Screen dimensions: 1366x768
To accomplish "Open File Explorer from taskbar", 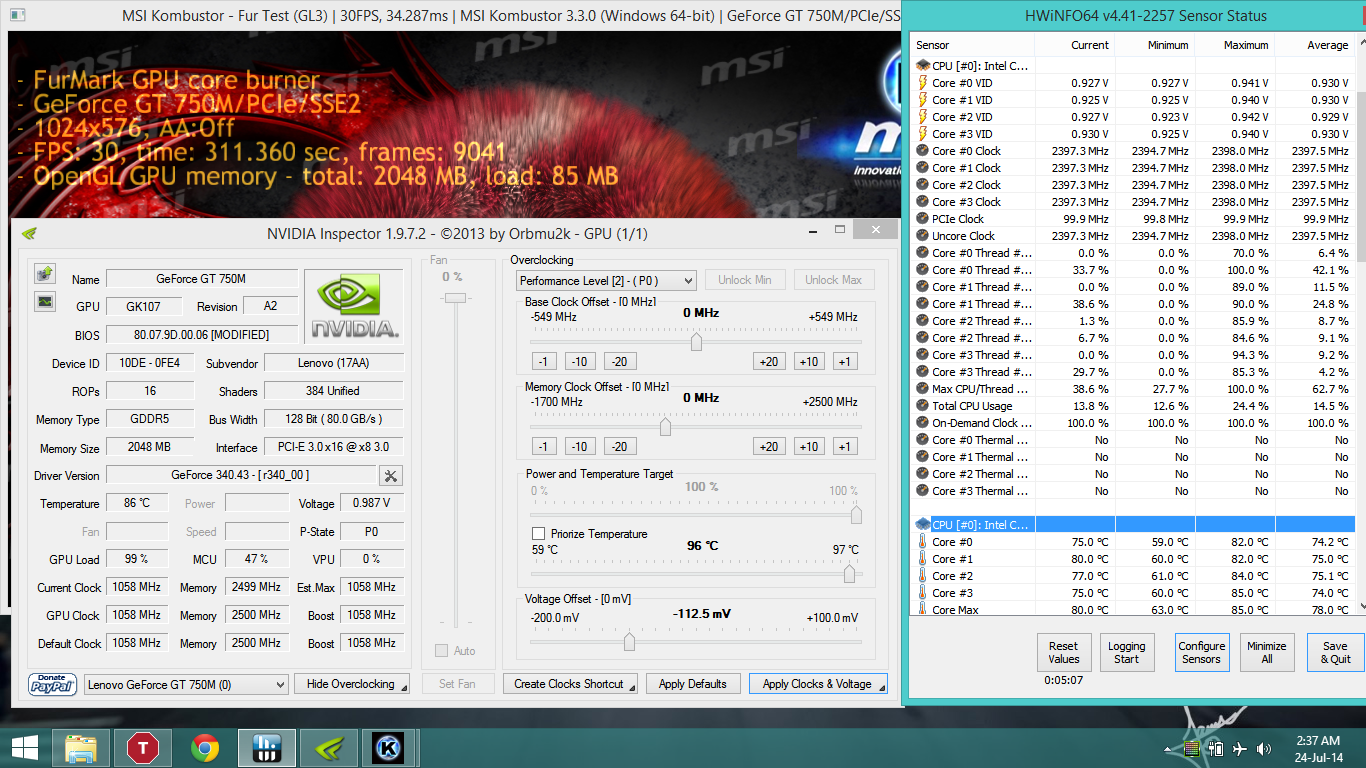I will (81, 748).
